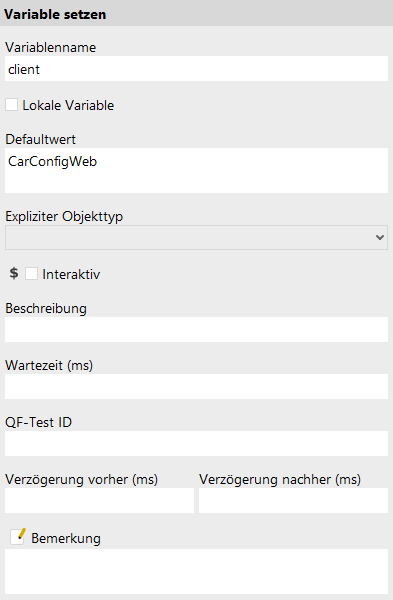Click the Wartezeit (ms) input box
393x600 pixels.
tap(196, 386)
